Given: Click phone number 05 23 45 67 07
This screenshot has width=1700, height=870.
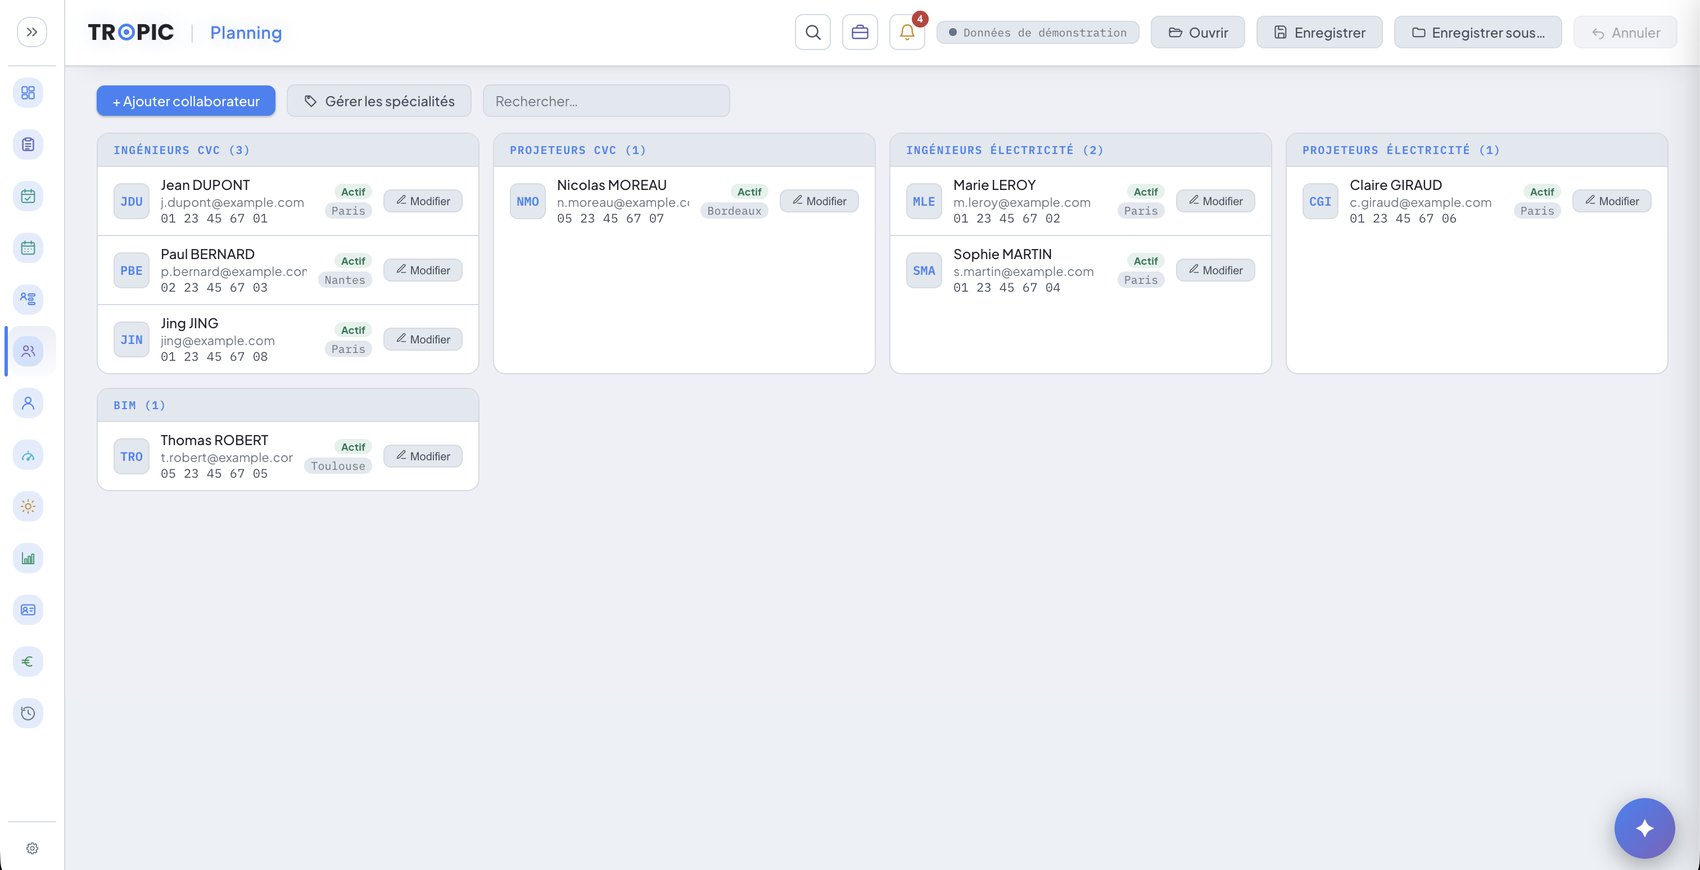Looking at the screenshot, I should coord(610,218).
